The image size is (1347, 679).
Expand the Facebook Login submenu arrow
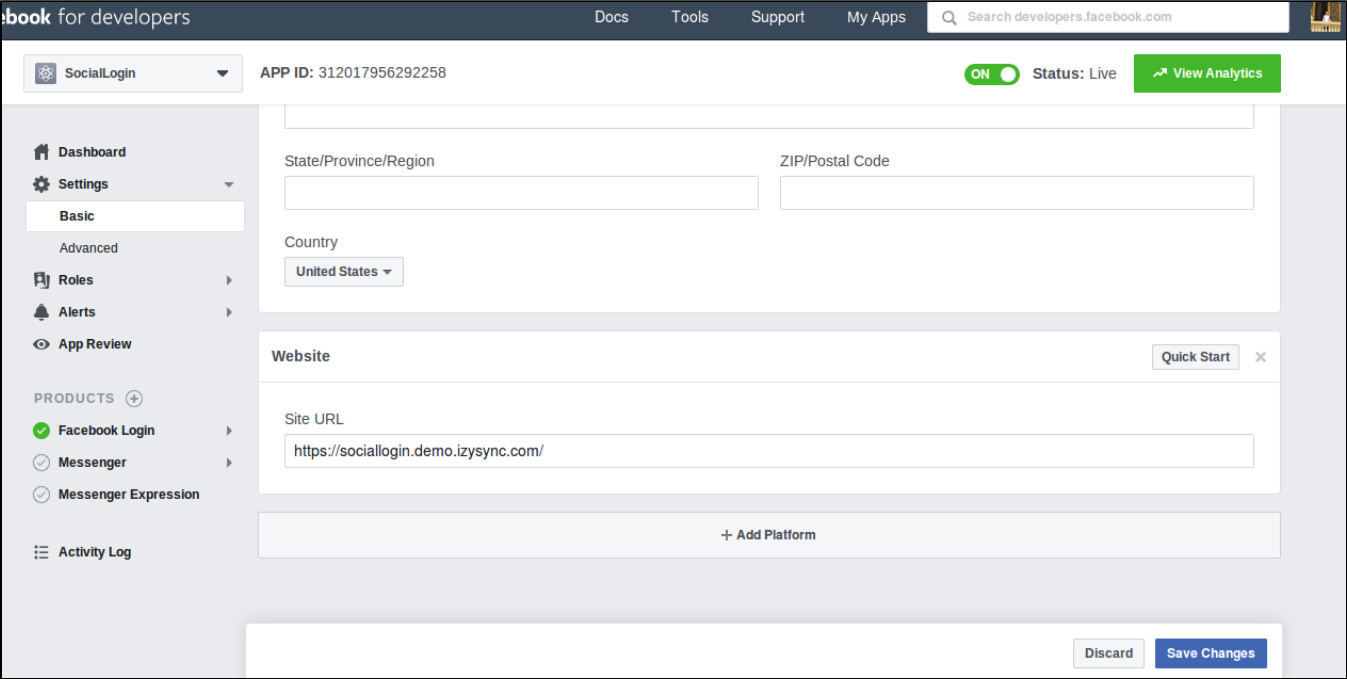229,430
